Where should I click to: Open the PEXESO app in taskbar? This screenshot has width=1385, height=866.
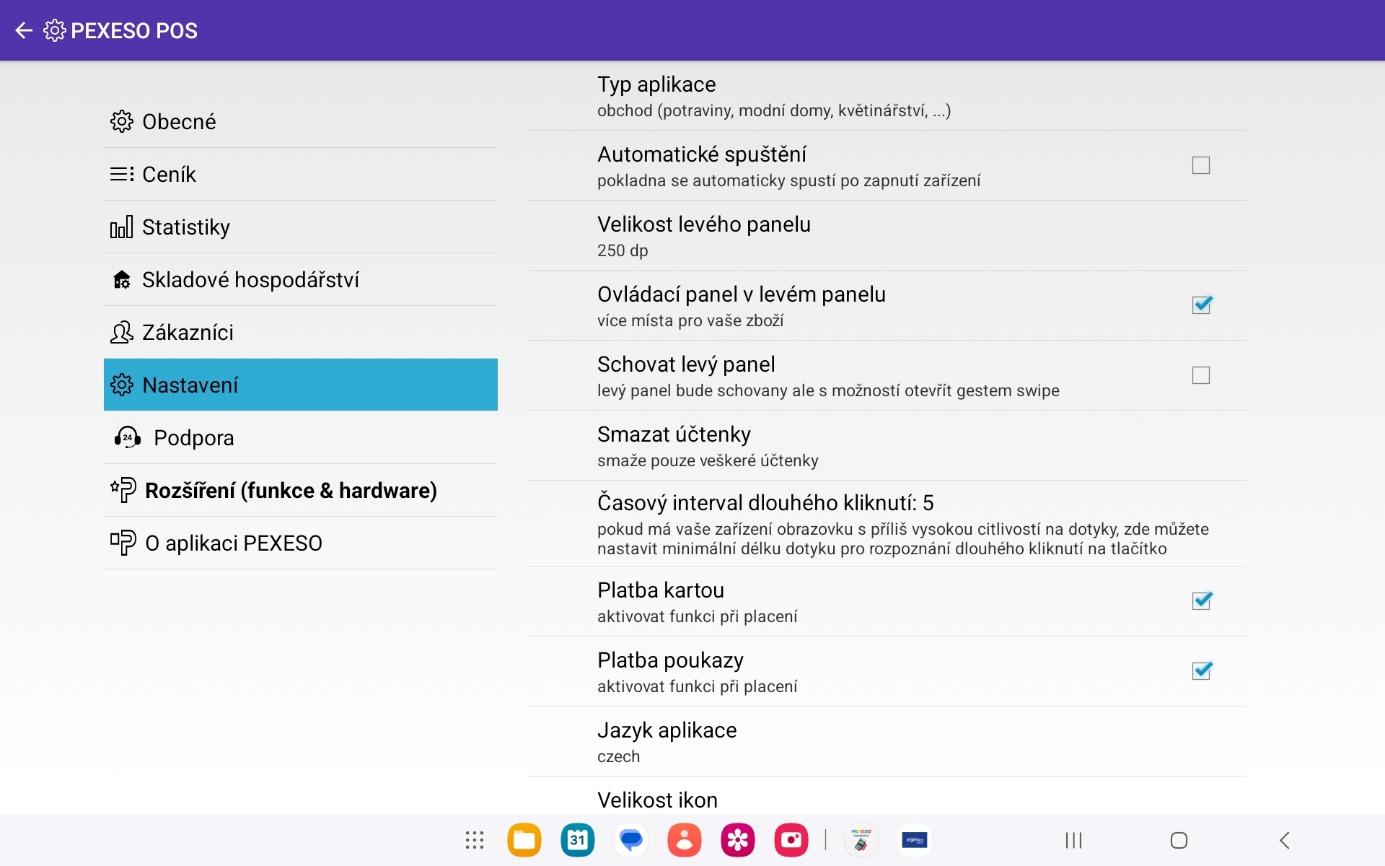coord(860,840)
